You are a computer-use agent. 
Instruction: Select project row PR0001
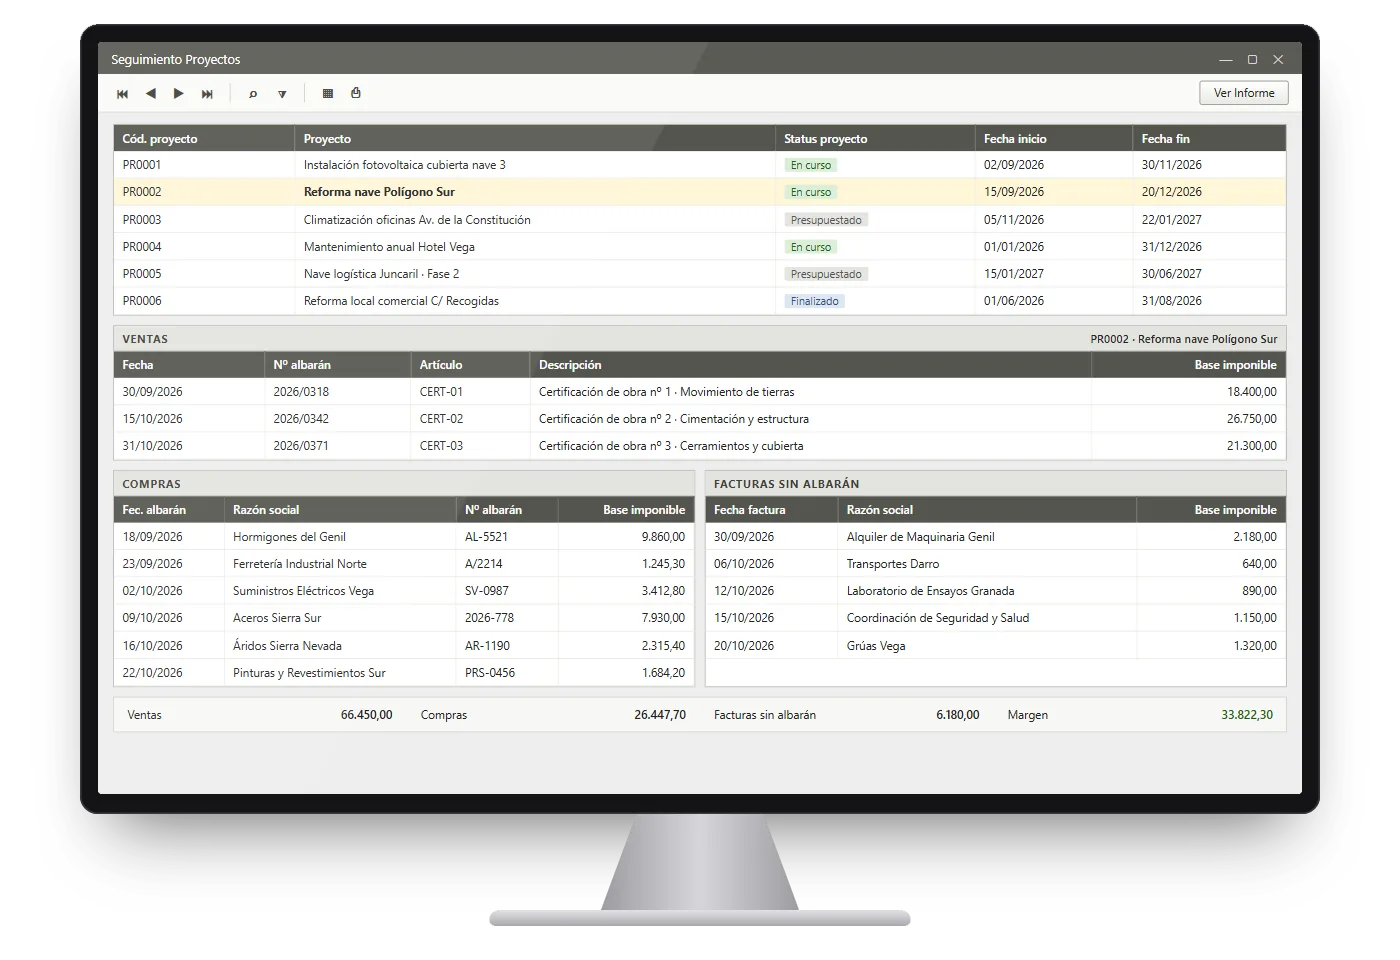click(700, 165)
